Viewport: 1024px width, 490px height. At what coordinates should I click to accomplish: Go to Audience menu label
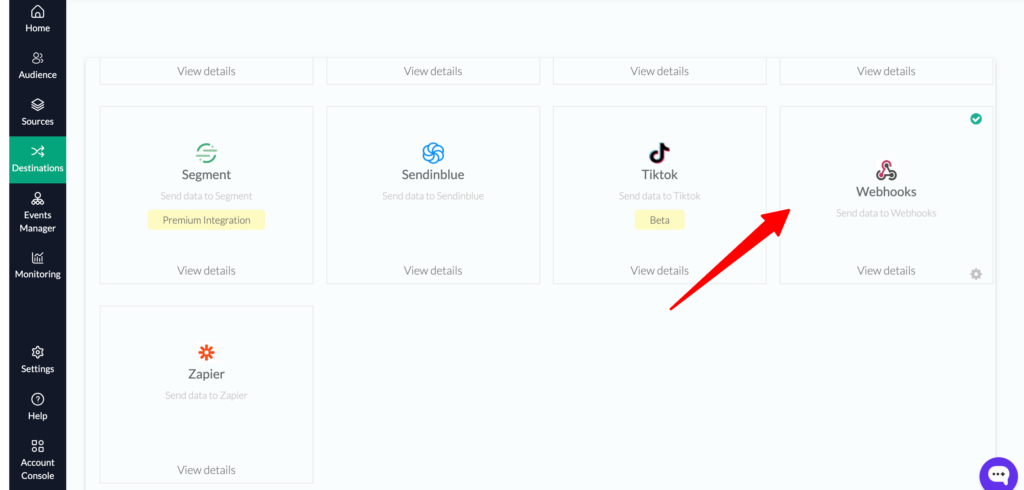[x=37, y=74]
